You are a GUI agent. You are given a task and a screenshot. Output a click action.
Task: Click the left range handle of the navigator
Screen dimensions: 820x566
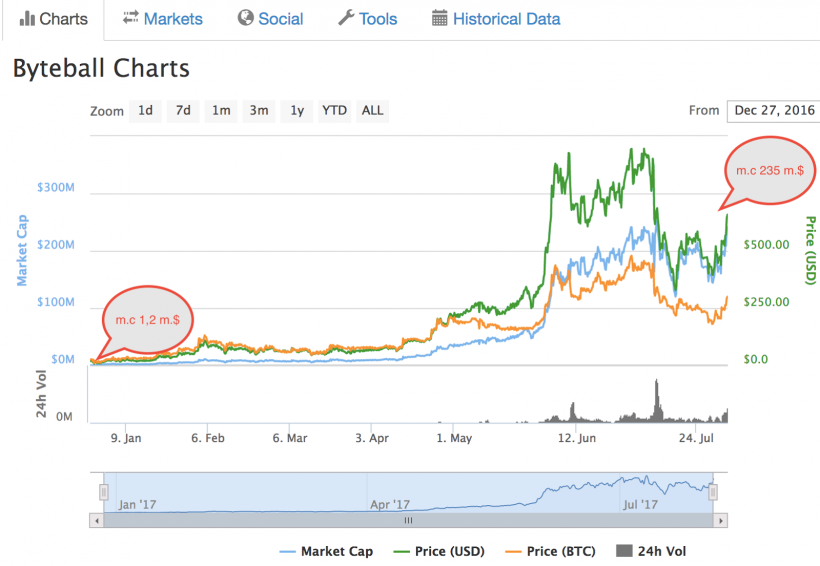(x=103, y=492)
